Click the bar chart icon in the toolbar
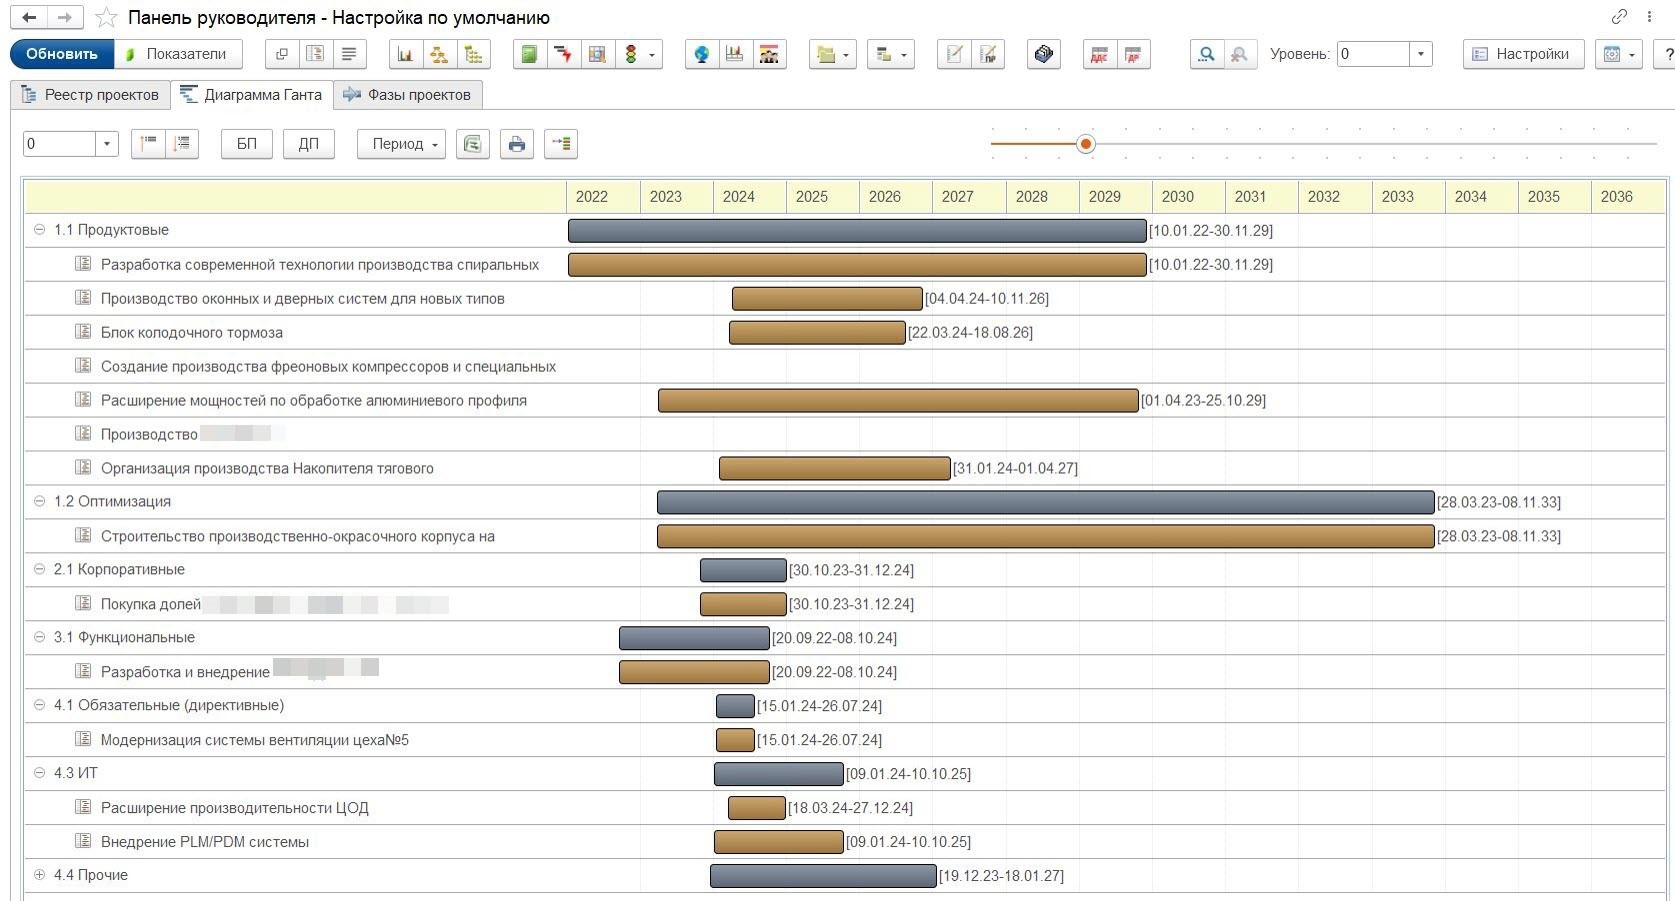This screenshot has width=1675, height=901. coord(405,54)
